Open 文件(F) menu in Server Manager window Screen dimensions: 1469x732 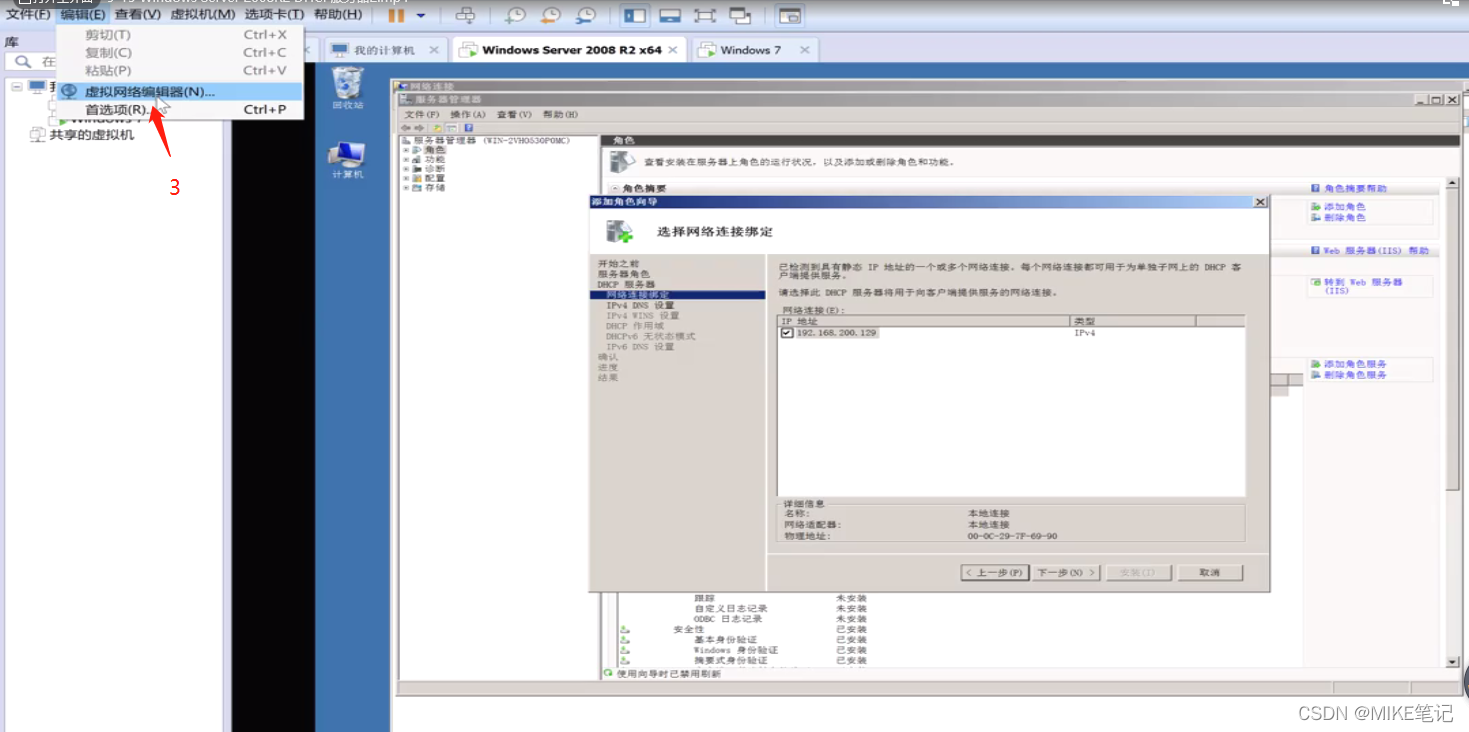pos(422,115)
